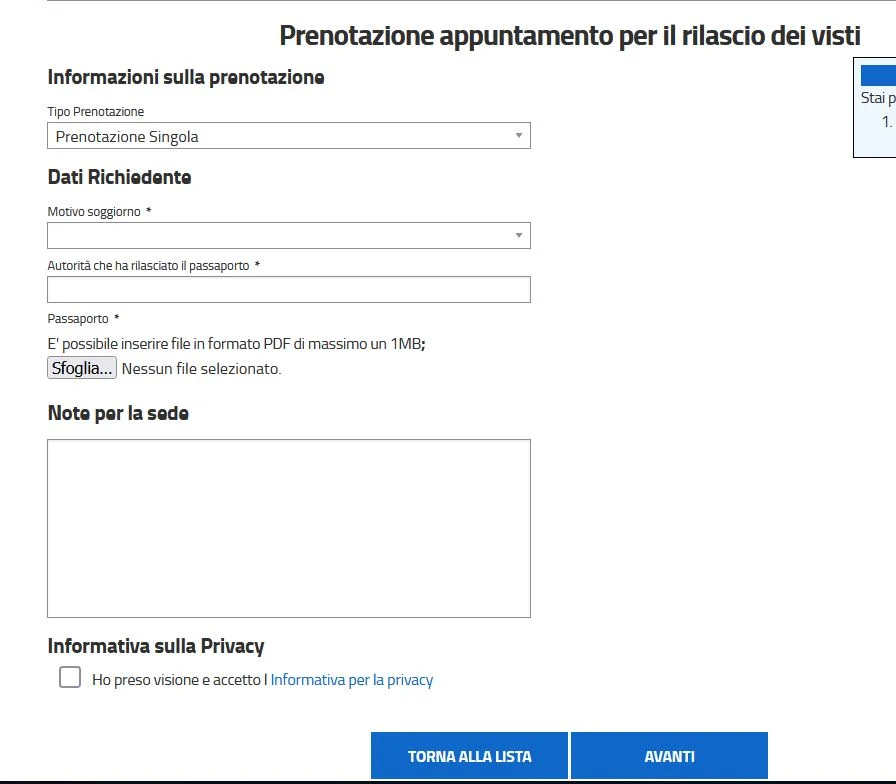The height and width of the screenshot is (784, 896).
Task: Click the 'Tipo Prenotazione' field label
Action: (96, 112)
